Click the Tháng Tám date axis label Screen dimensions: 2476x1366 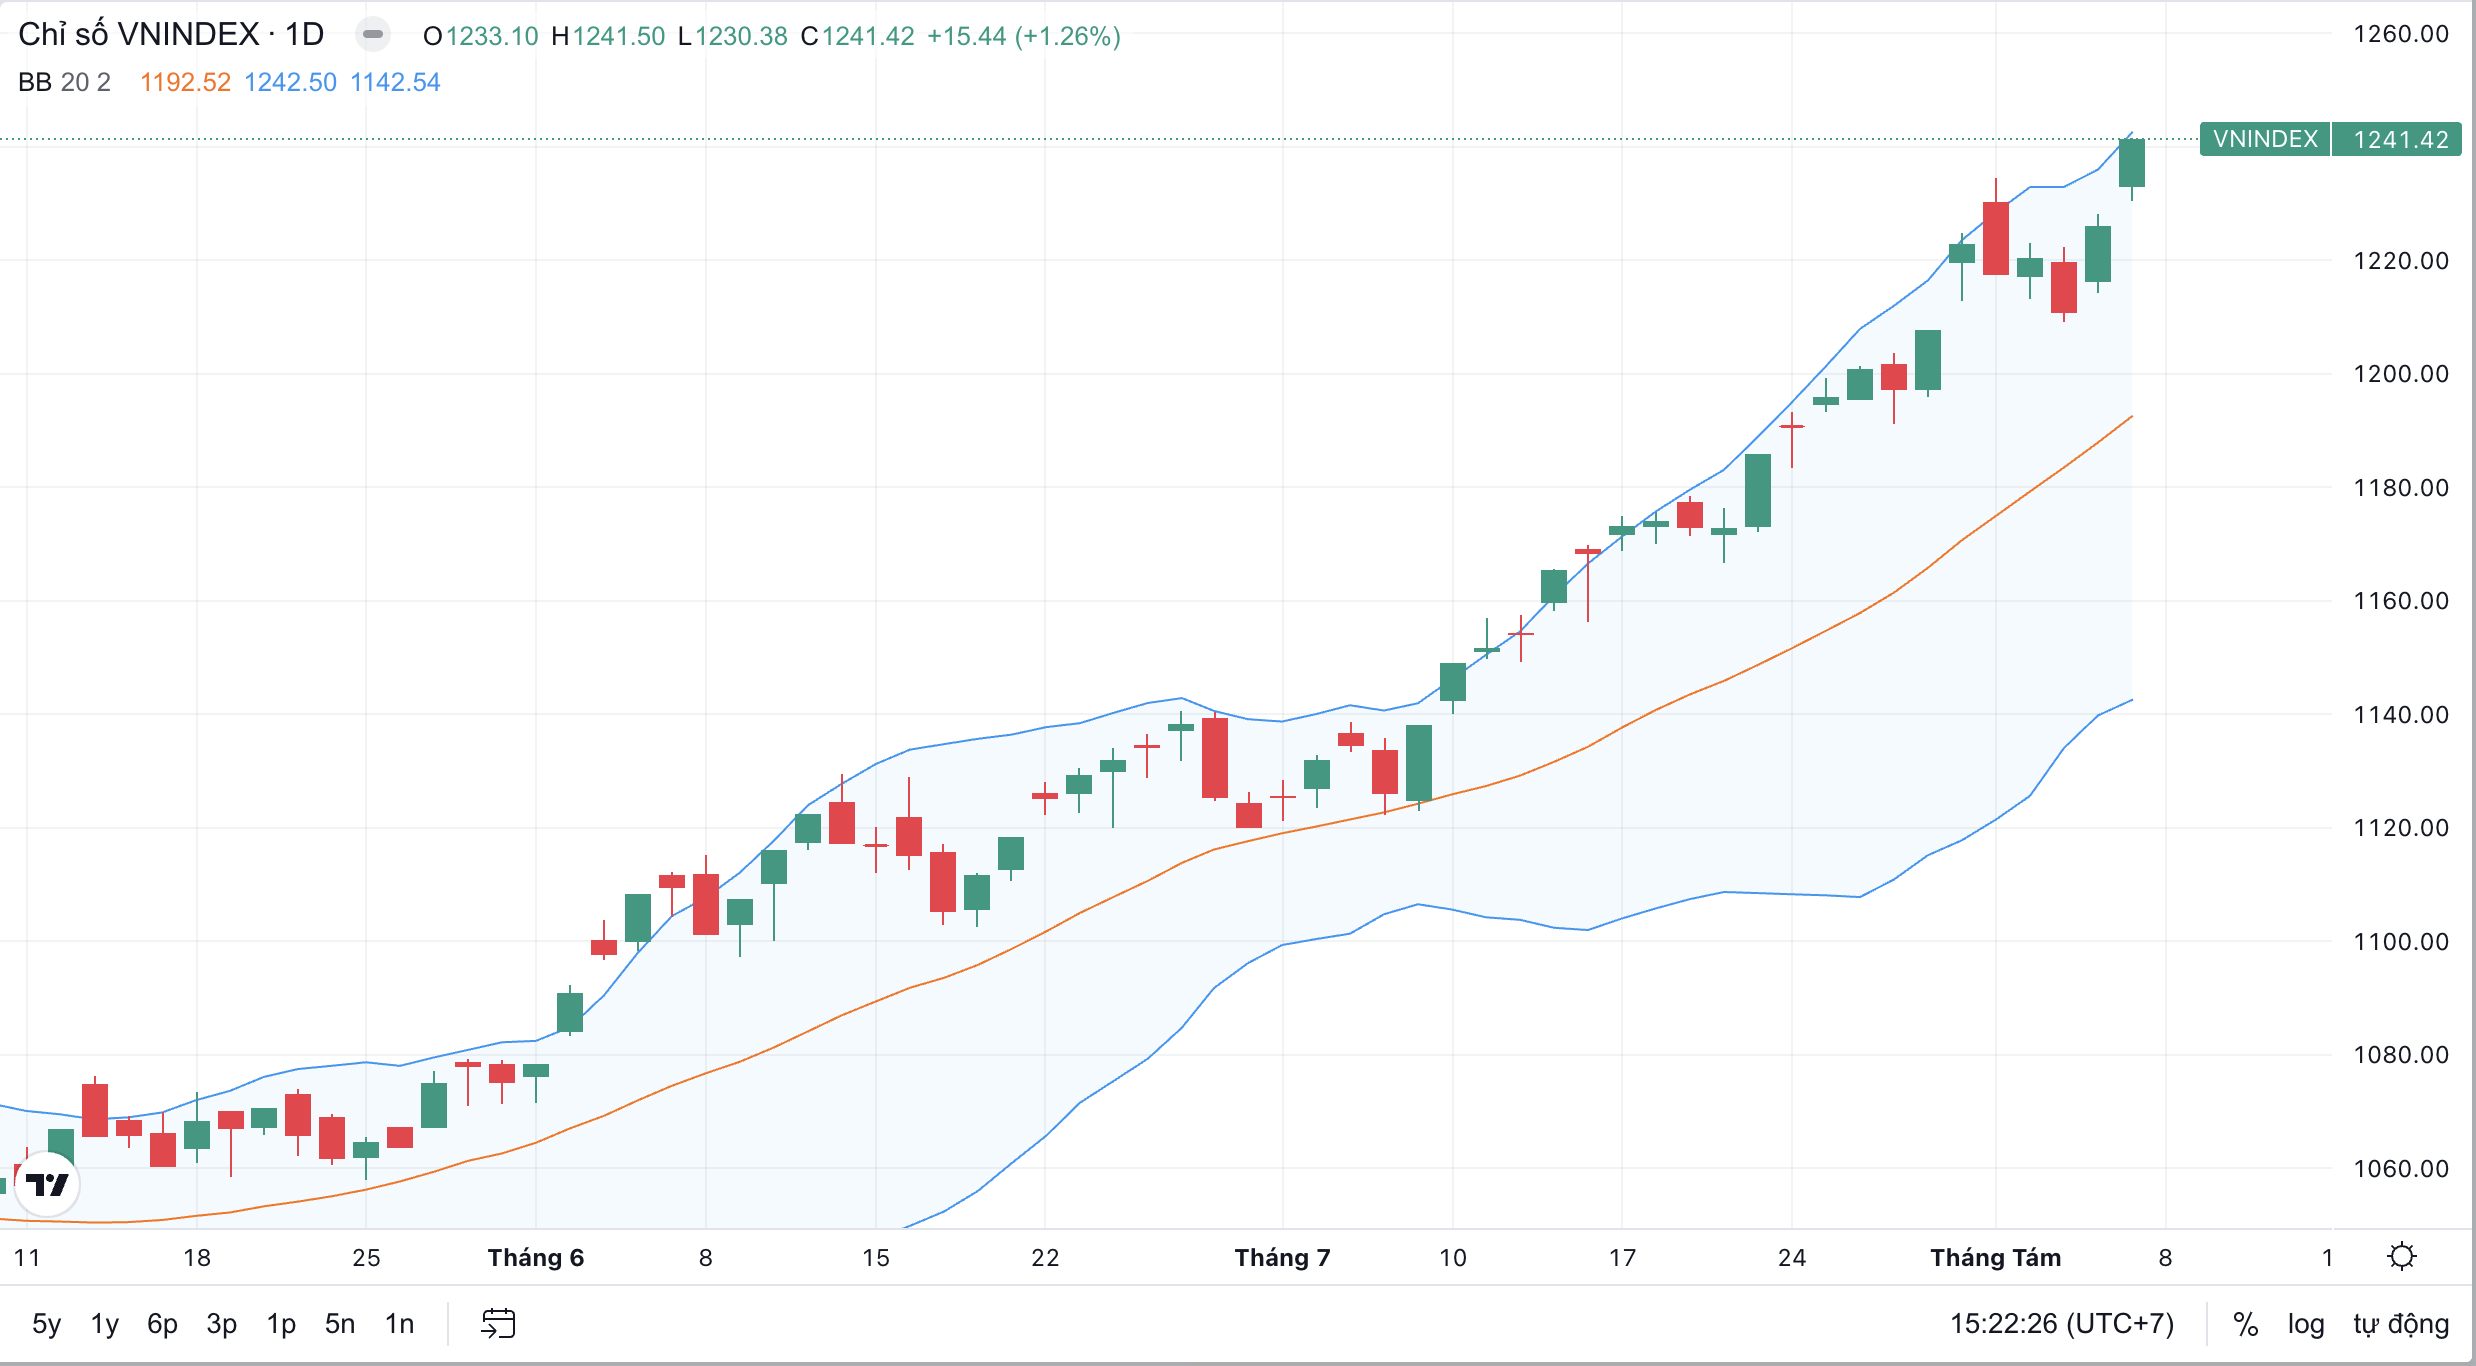(x=1996, y=1257)
